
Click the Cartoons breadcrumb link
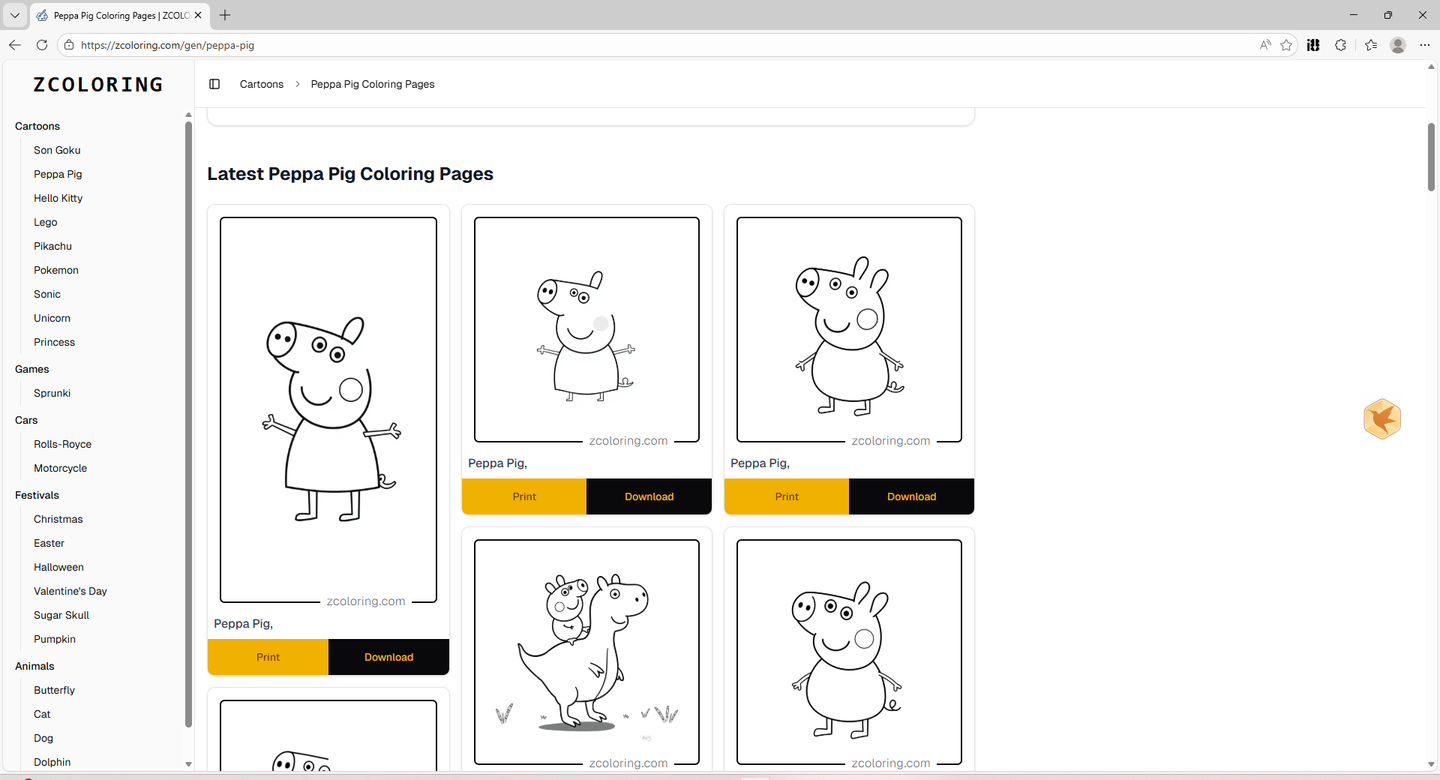[262, 84]
